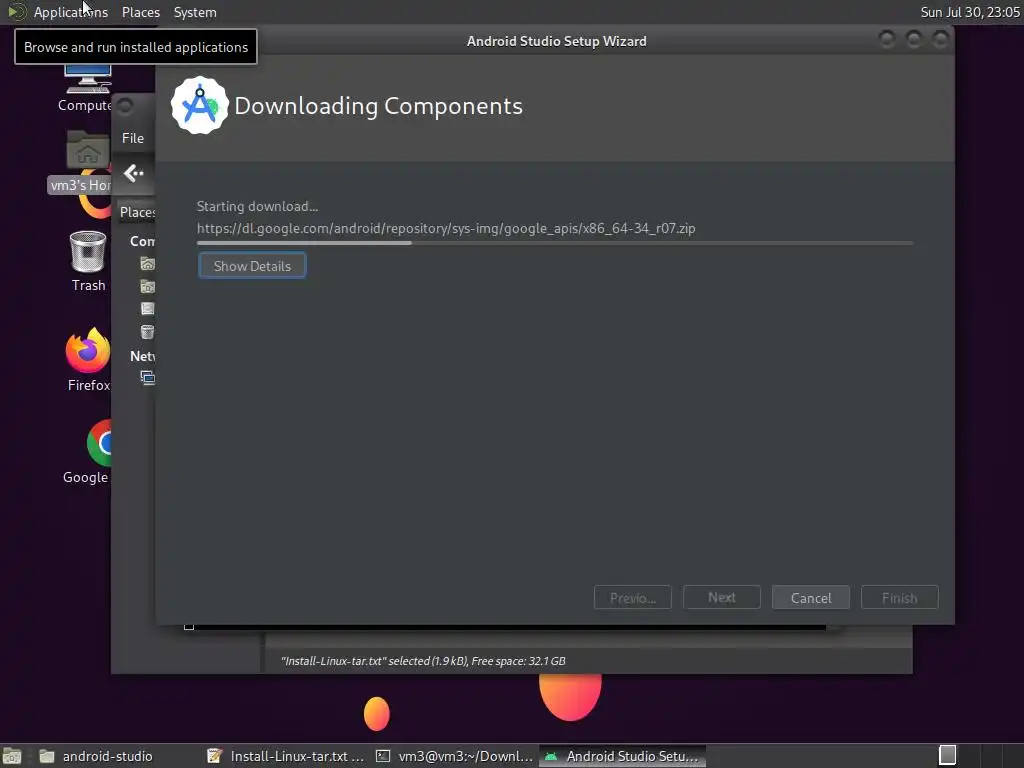Click the clock showing Sun Jul 30

pos(970,12)
